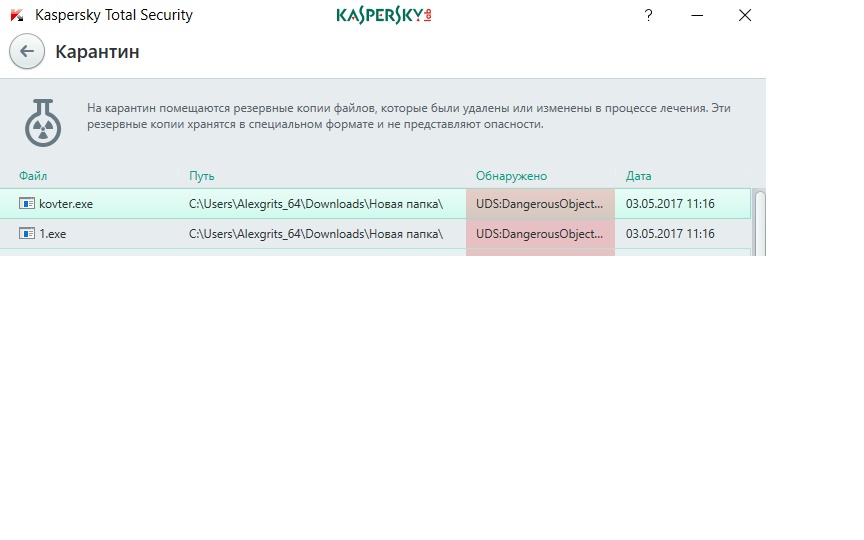Open help with the question mark icon
This screenshot has width=864, height=540.
pos(649,15)
